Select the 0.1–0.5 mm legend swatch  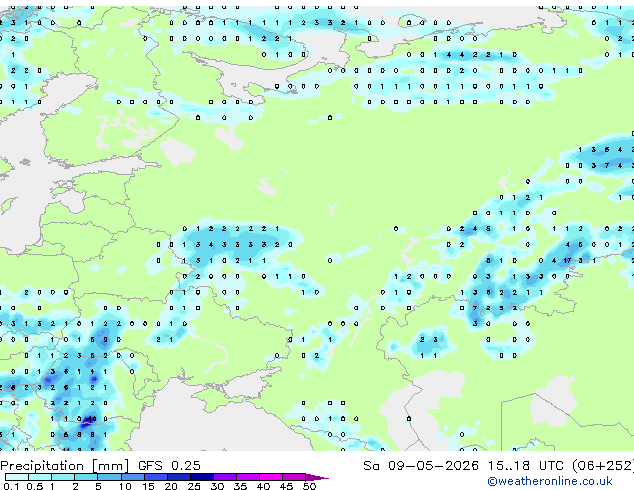pos(17,477)
